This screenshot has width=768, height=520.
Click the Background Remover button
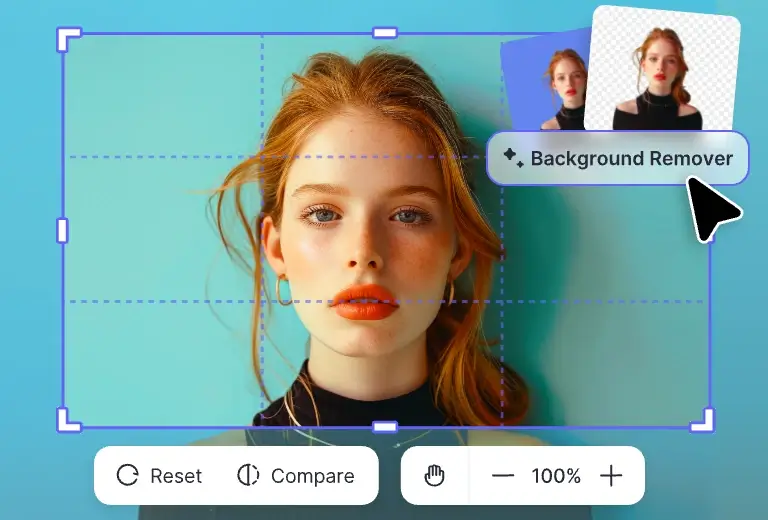(x=618, y=158)
